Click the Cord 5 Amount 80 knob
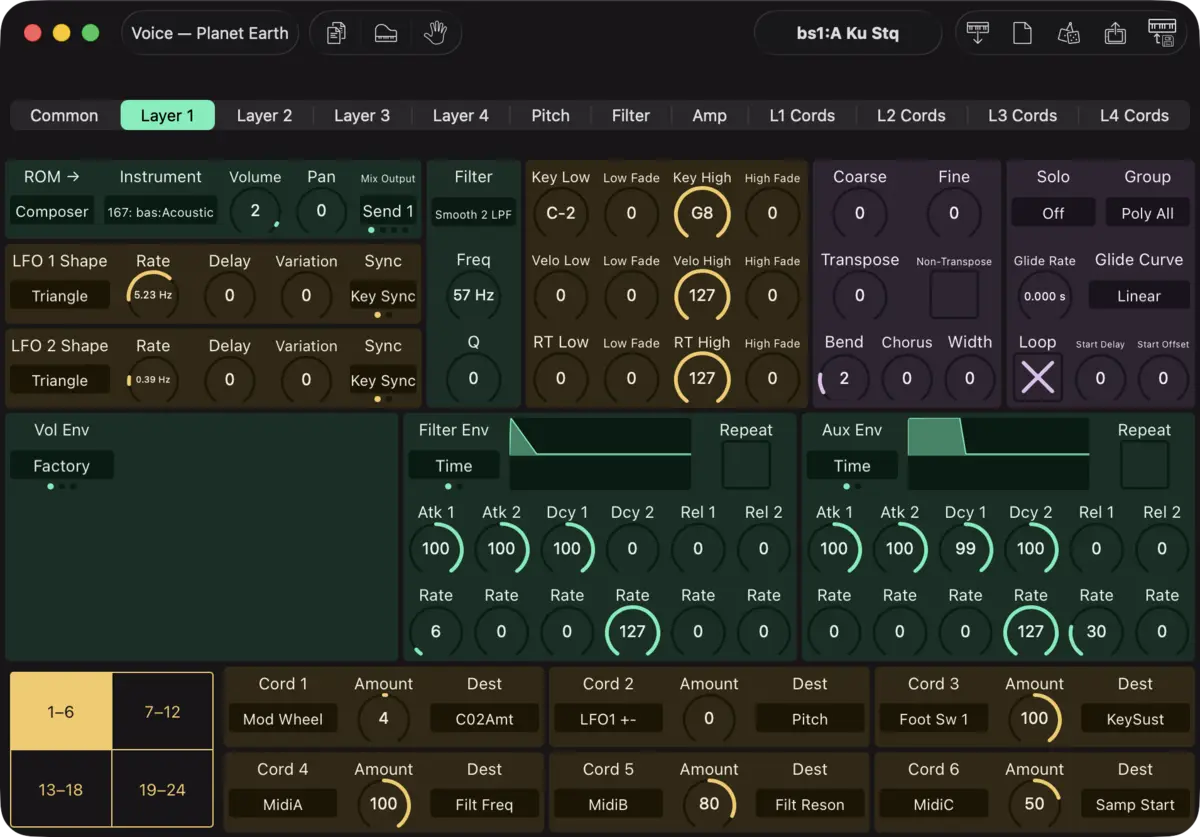The width and height of the screenshot is (1200, 837). pos(709,803)
